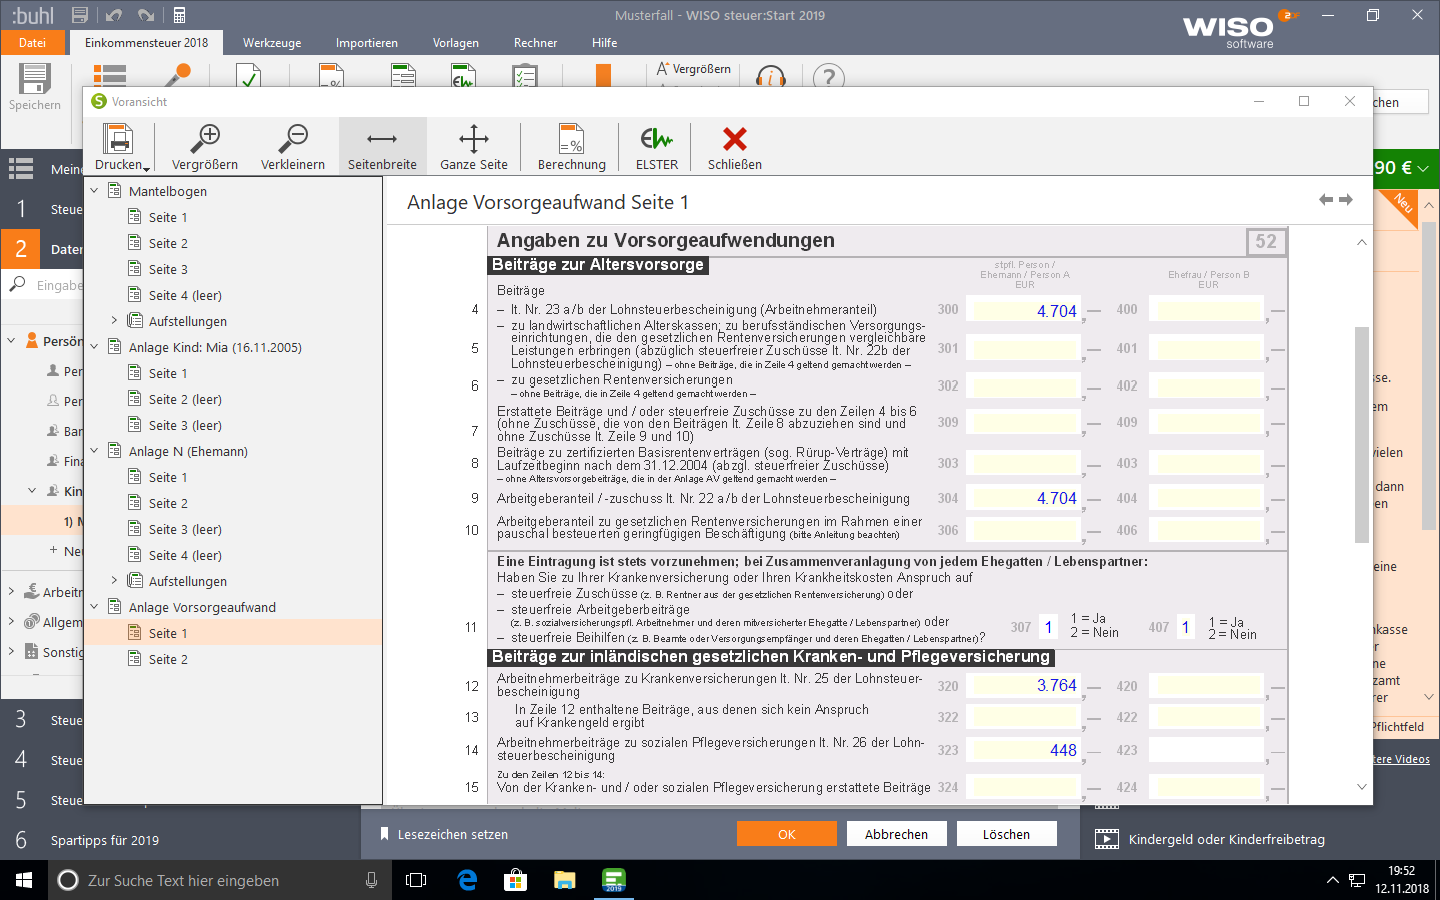Viewport: 1440px width, 900px height.
Task: Click the Speichern save icon
Action: tap(35, 78)
